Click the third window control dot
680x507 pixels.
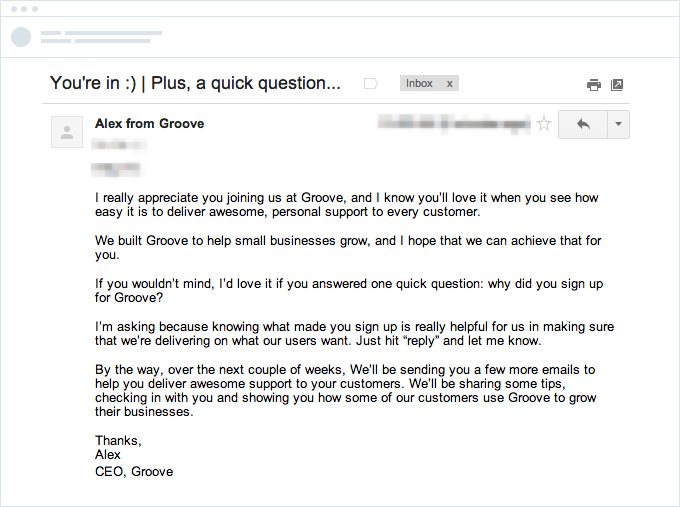(35, 9)
